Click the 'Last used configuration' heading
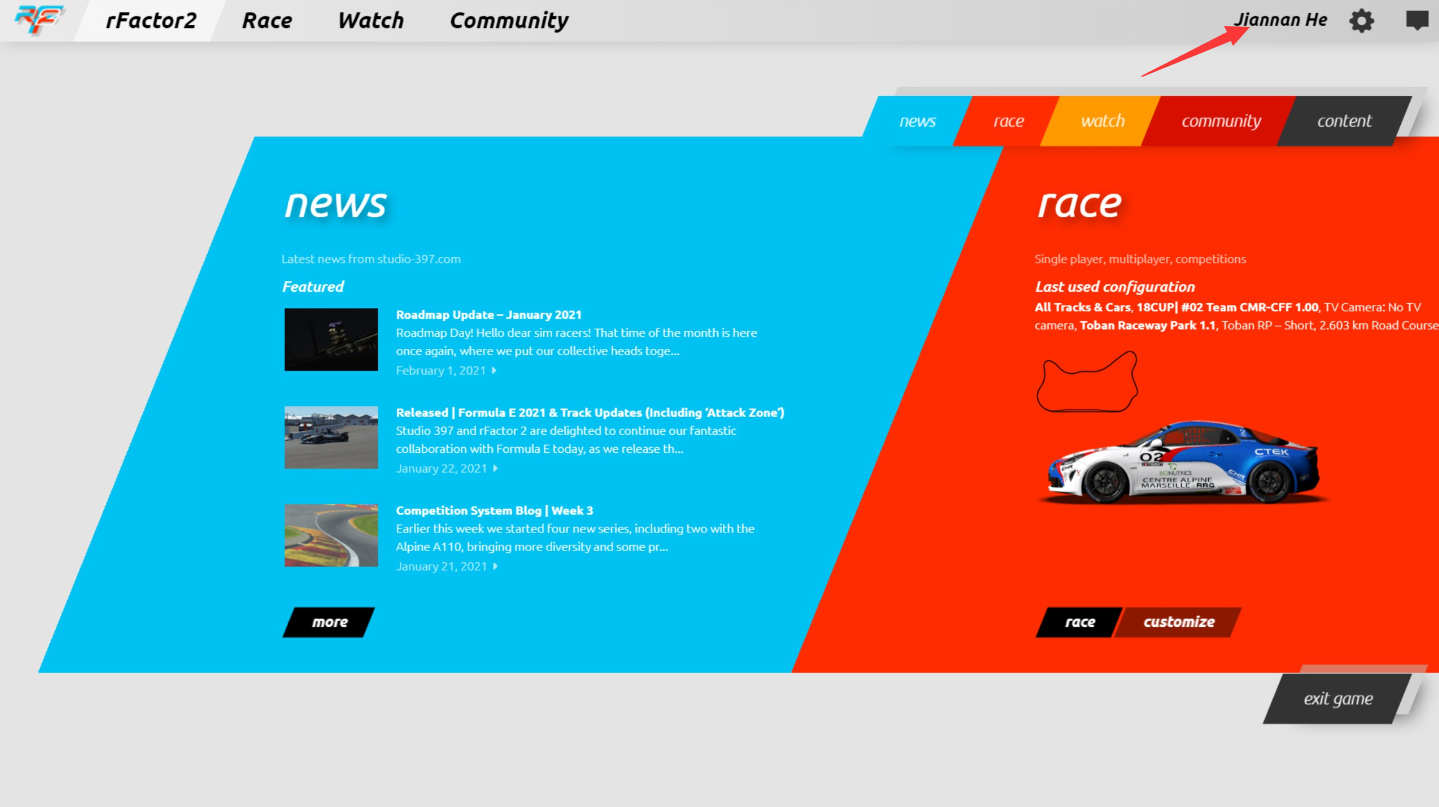 1115,287
